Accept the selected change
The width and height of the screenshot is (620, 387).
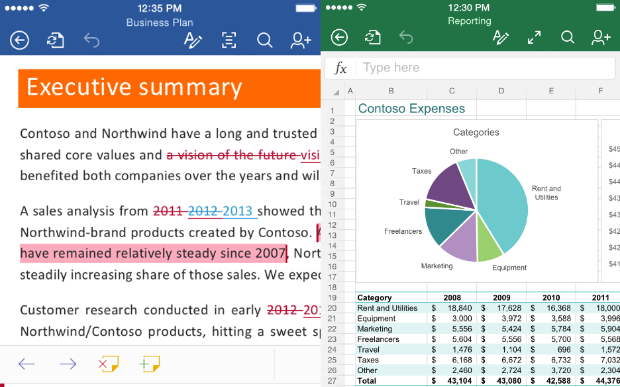coord(149,364)
